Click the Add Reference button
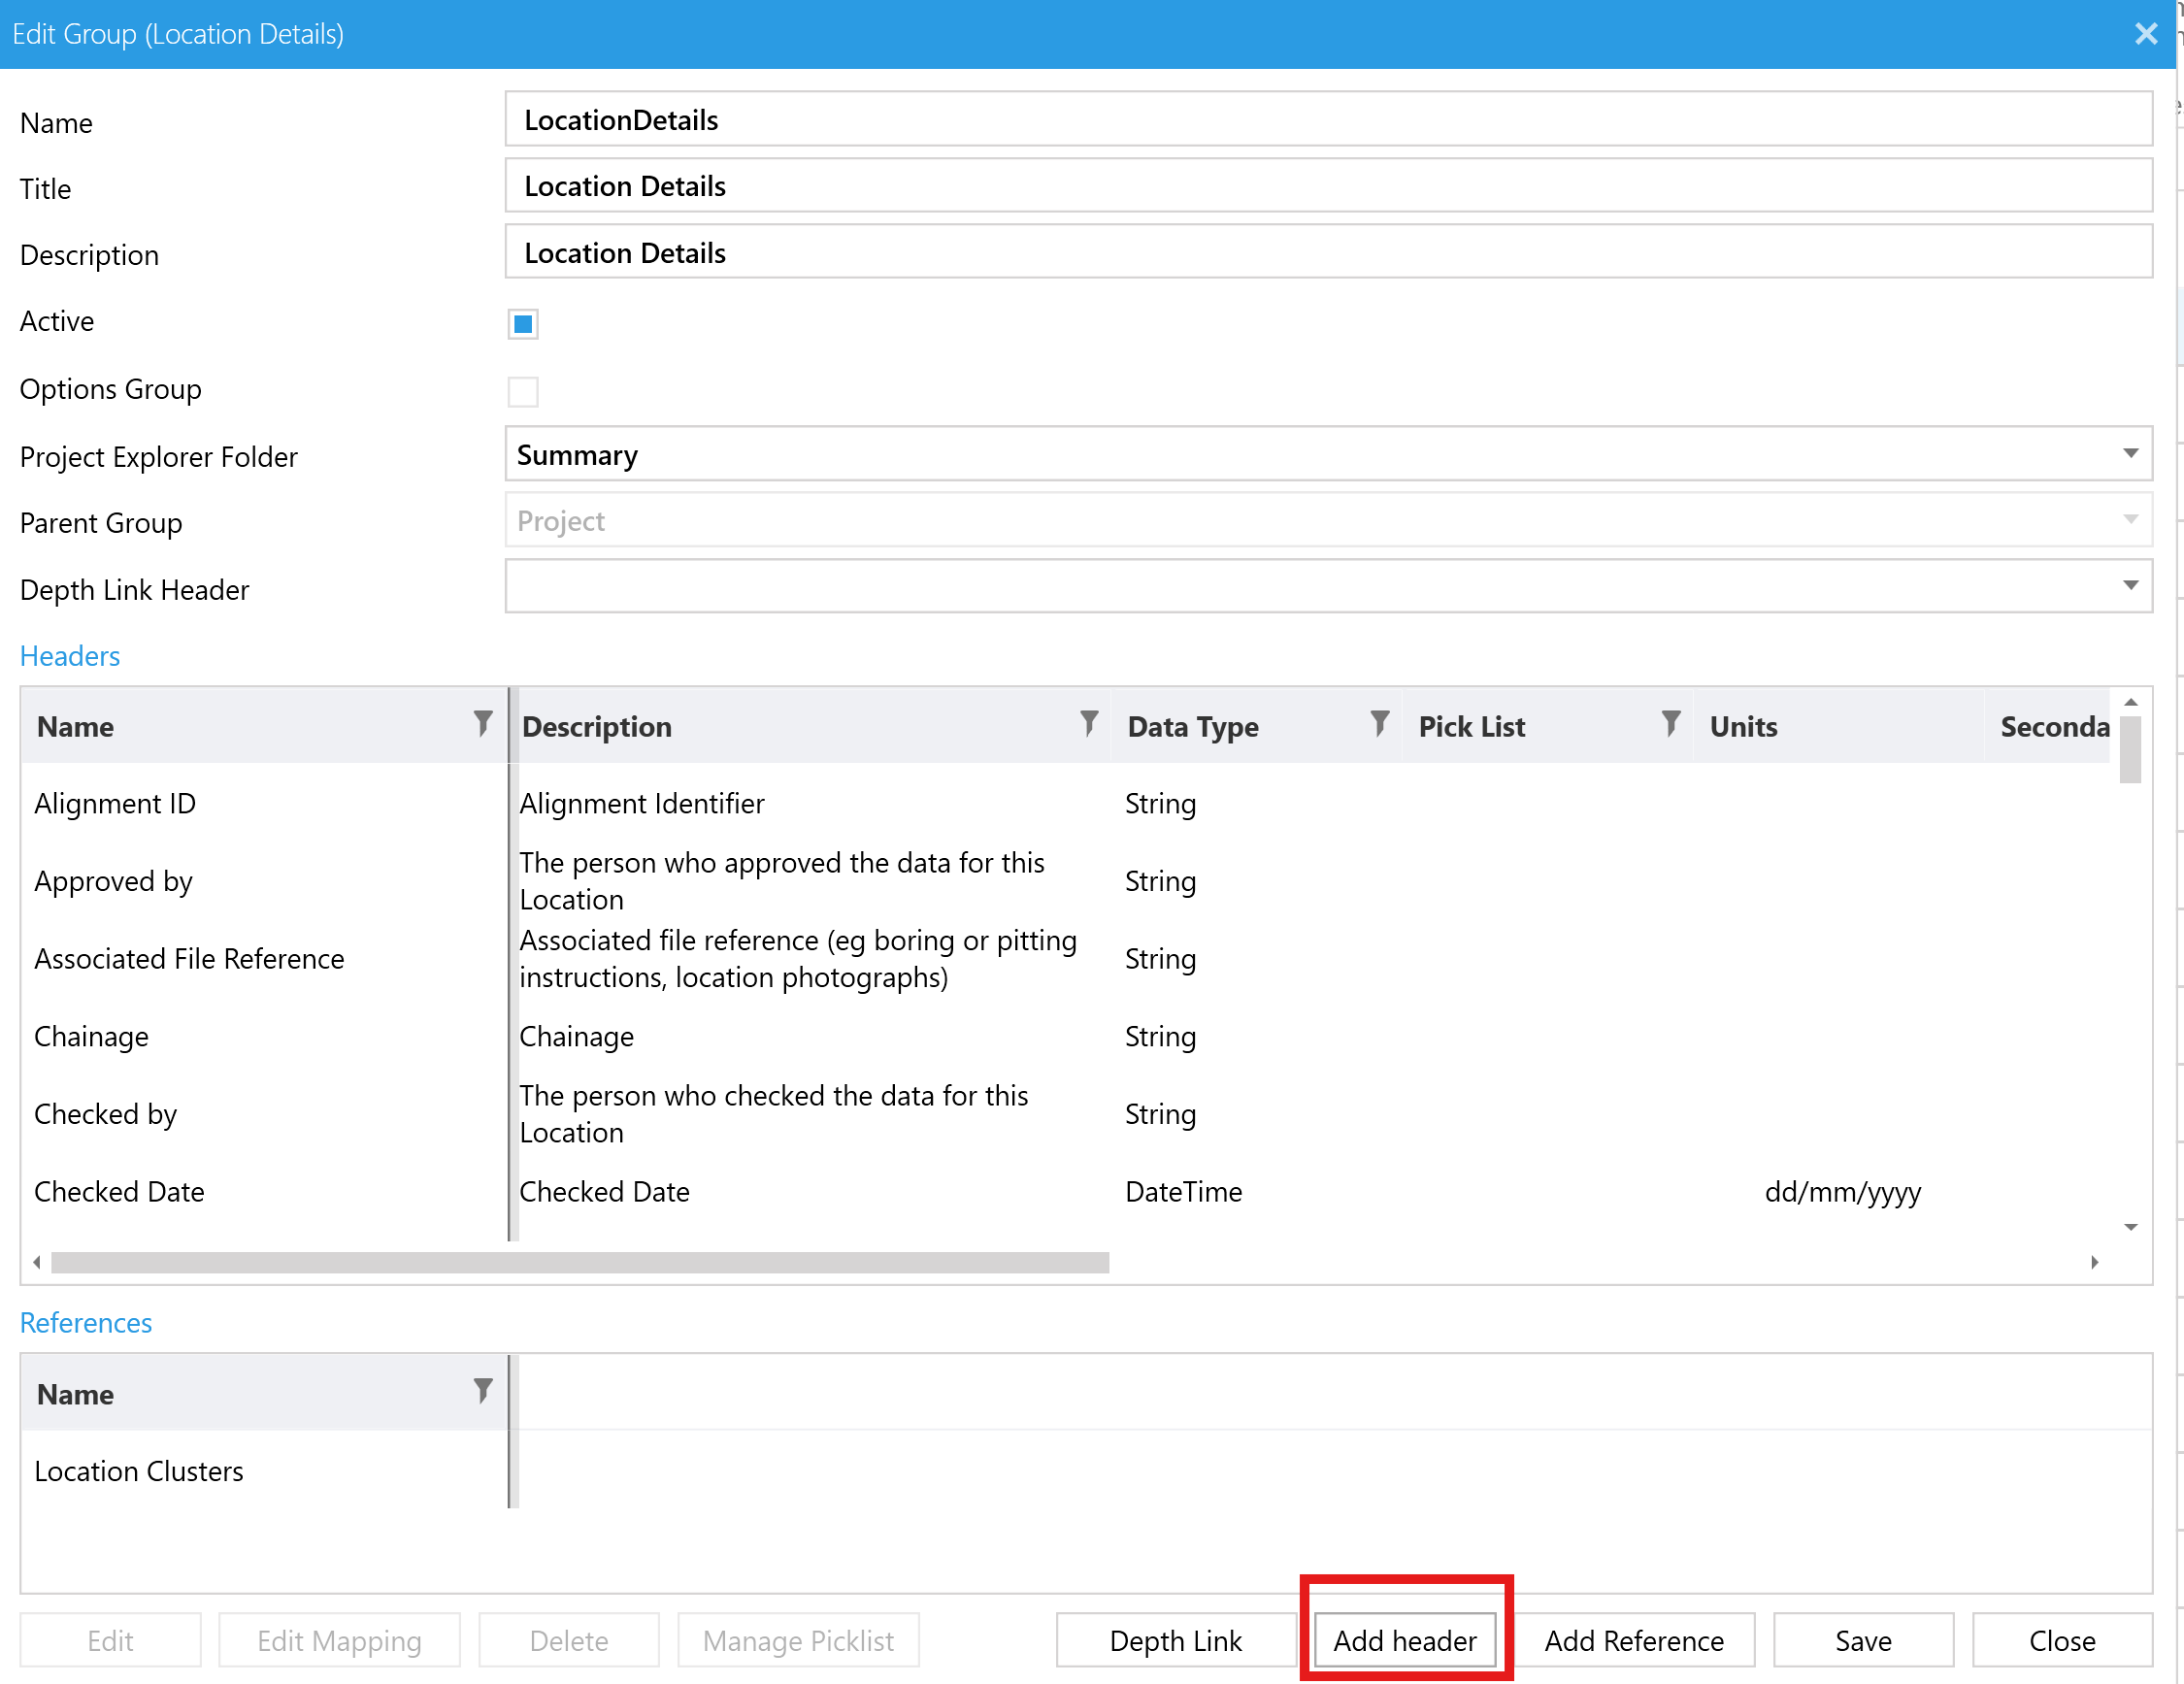 (x=1633, y=1640)
